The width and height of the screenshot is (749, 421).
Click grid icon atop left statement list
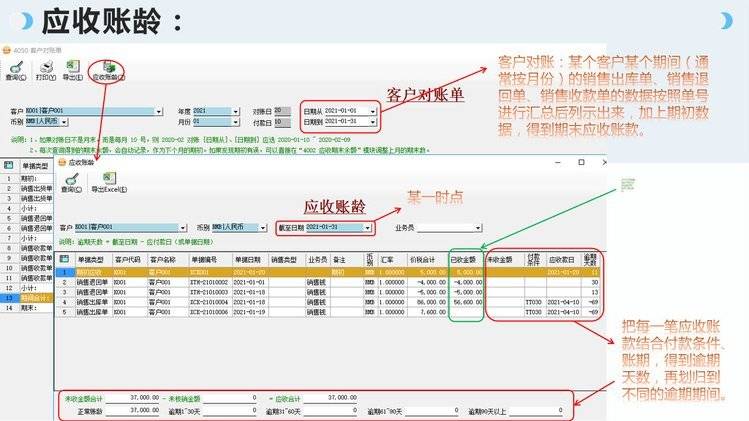point(8,163)
